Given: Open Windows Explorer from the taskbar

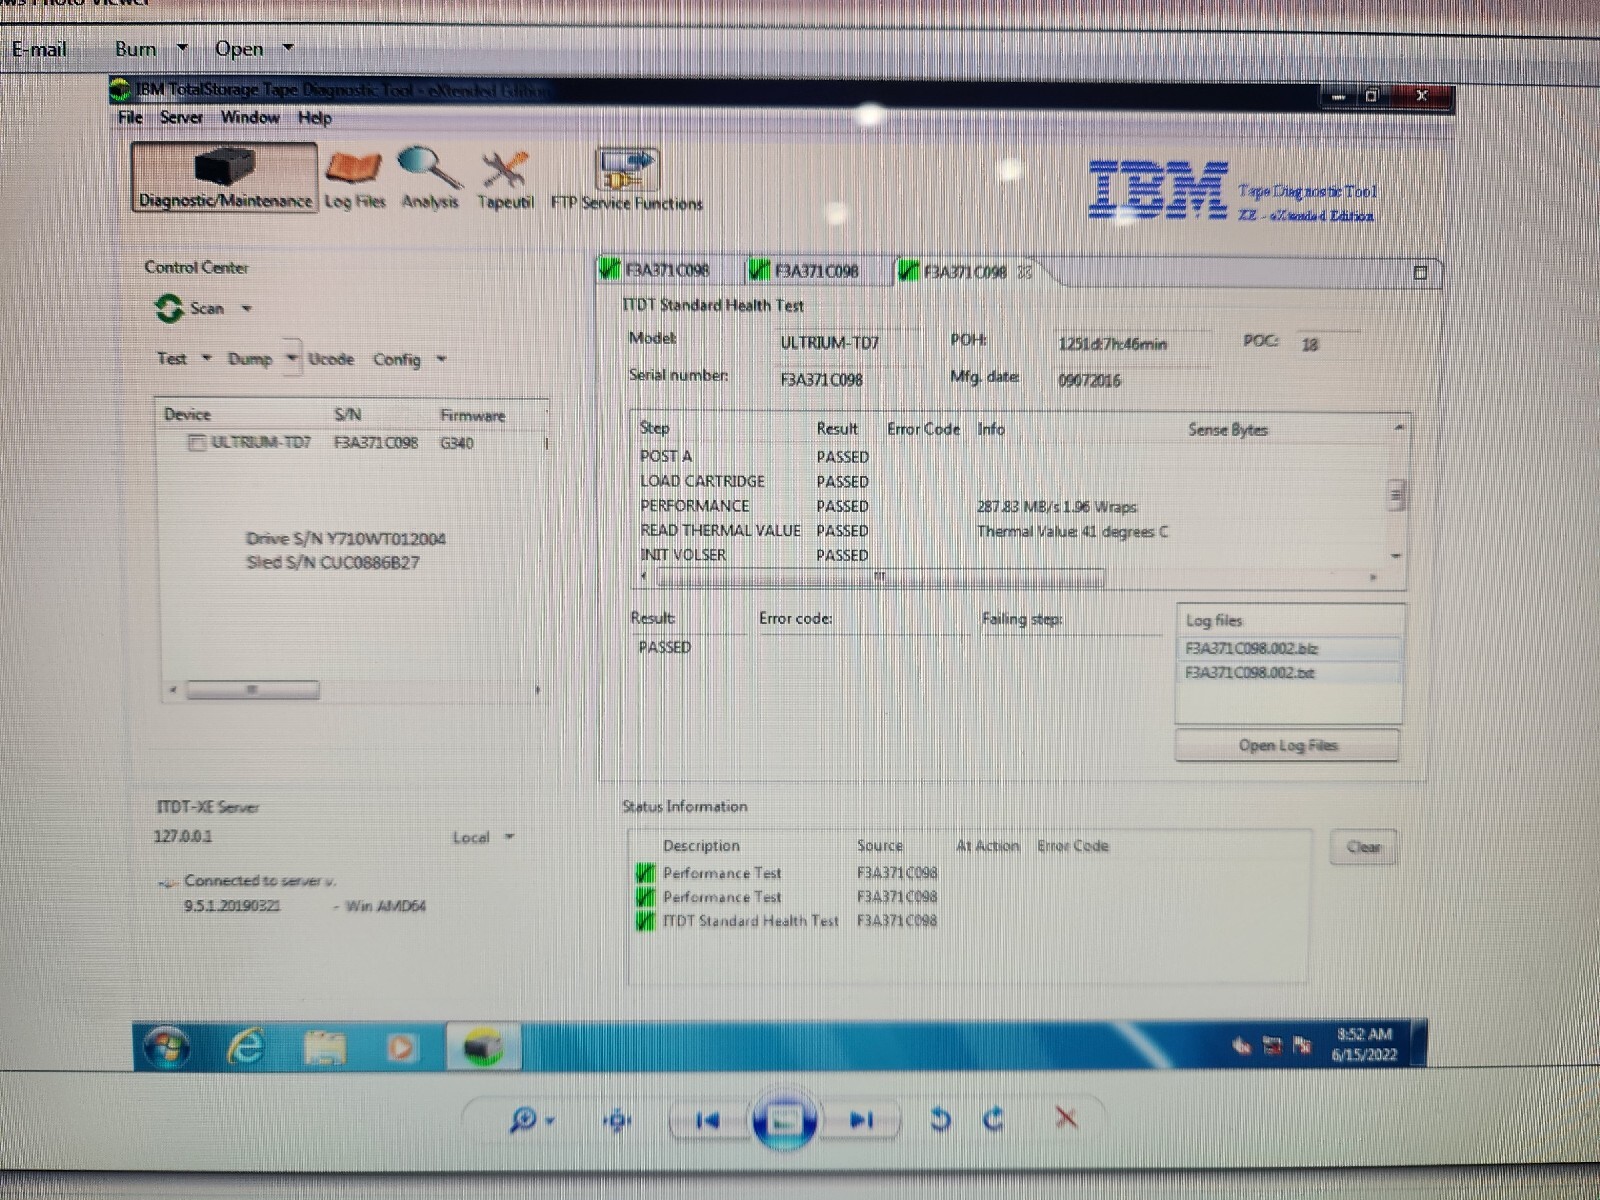Looking at the screenshot, I should pyautogui.click(x=324, y=1047).
